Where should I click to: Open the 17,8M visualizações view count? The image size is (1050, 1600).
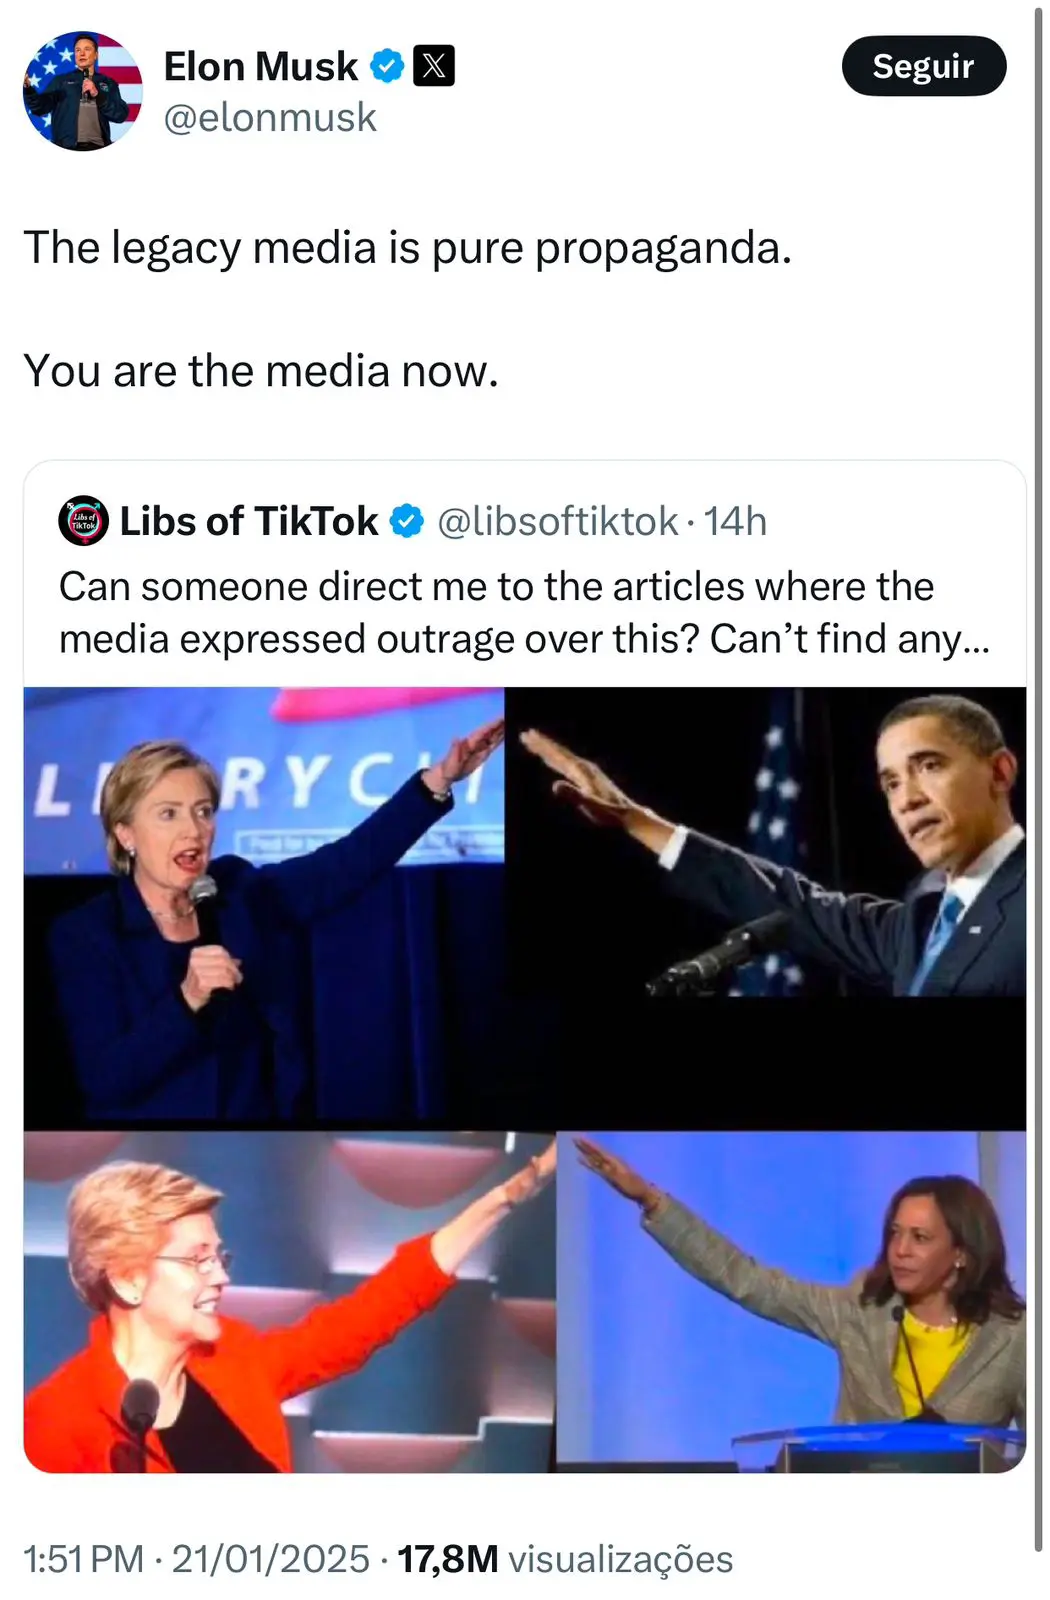(x=565, y=1559)
